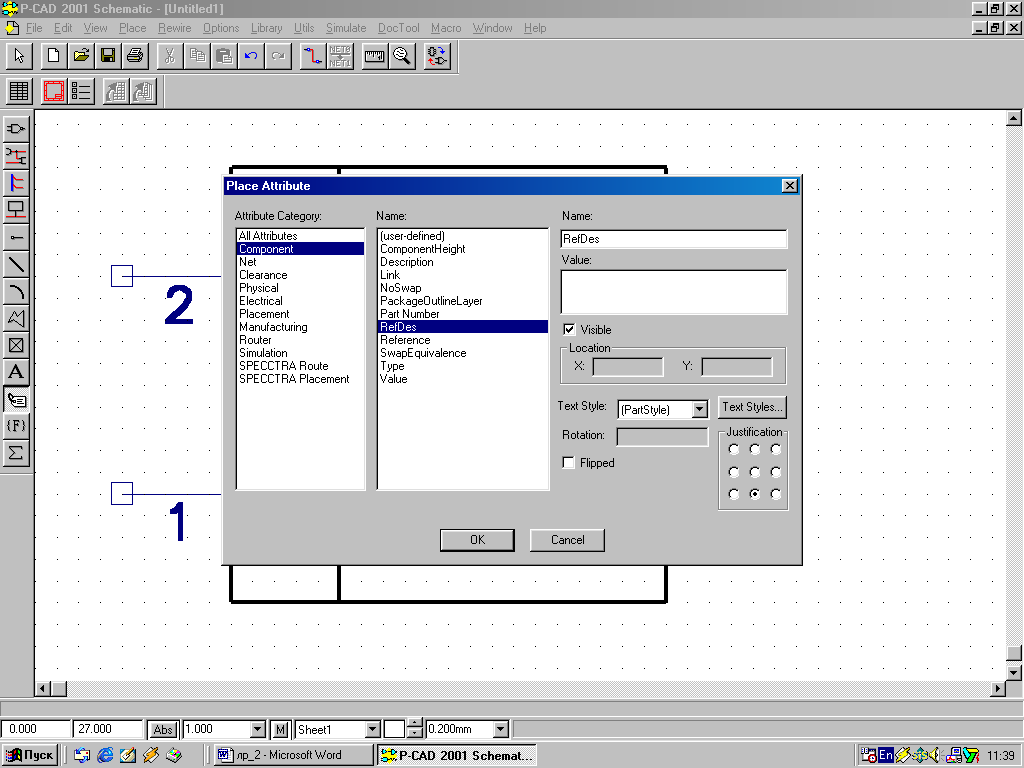
Task: Click the Value text field
Action: pyautogui.click(x=674, y=292)
